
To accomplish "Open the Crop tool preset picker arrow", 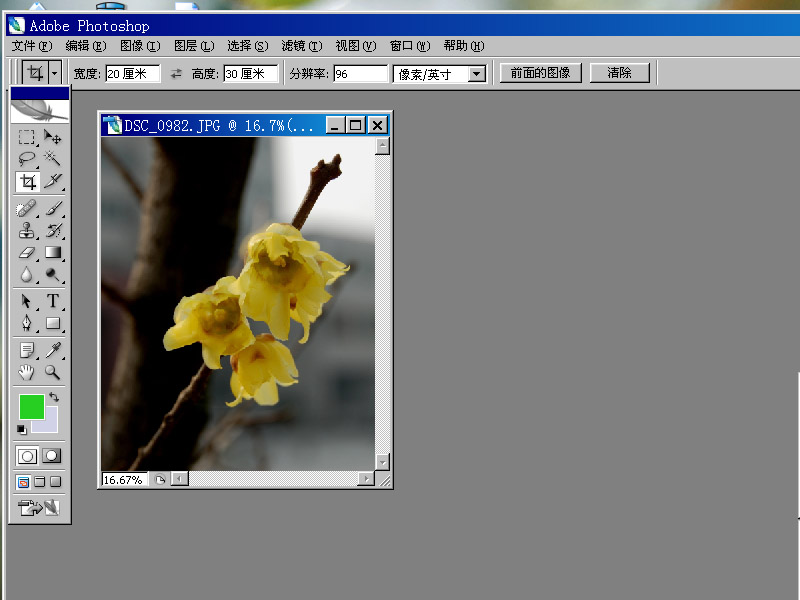I will click(x=54, y=73).
